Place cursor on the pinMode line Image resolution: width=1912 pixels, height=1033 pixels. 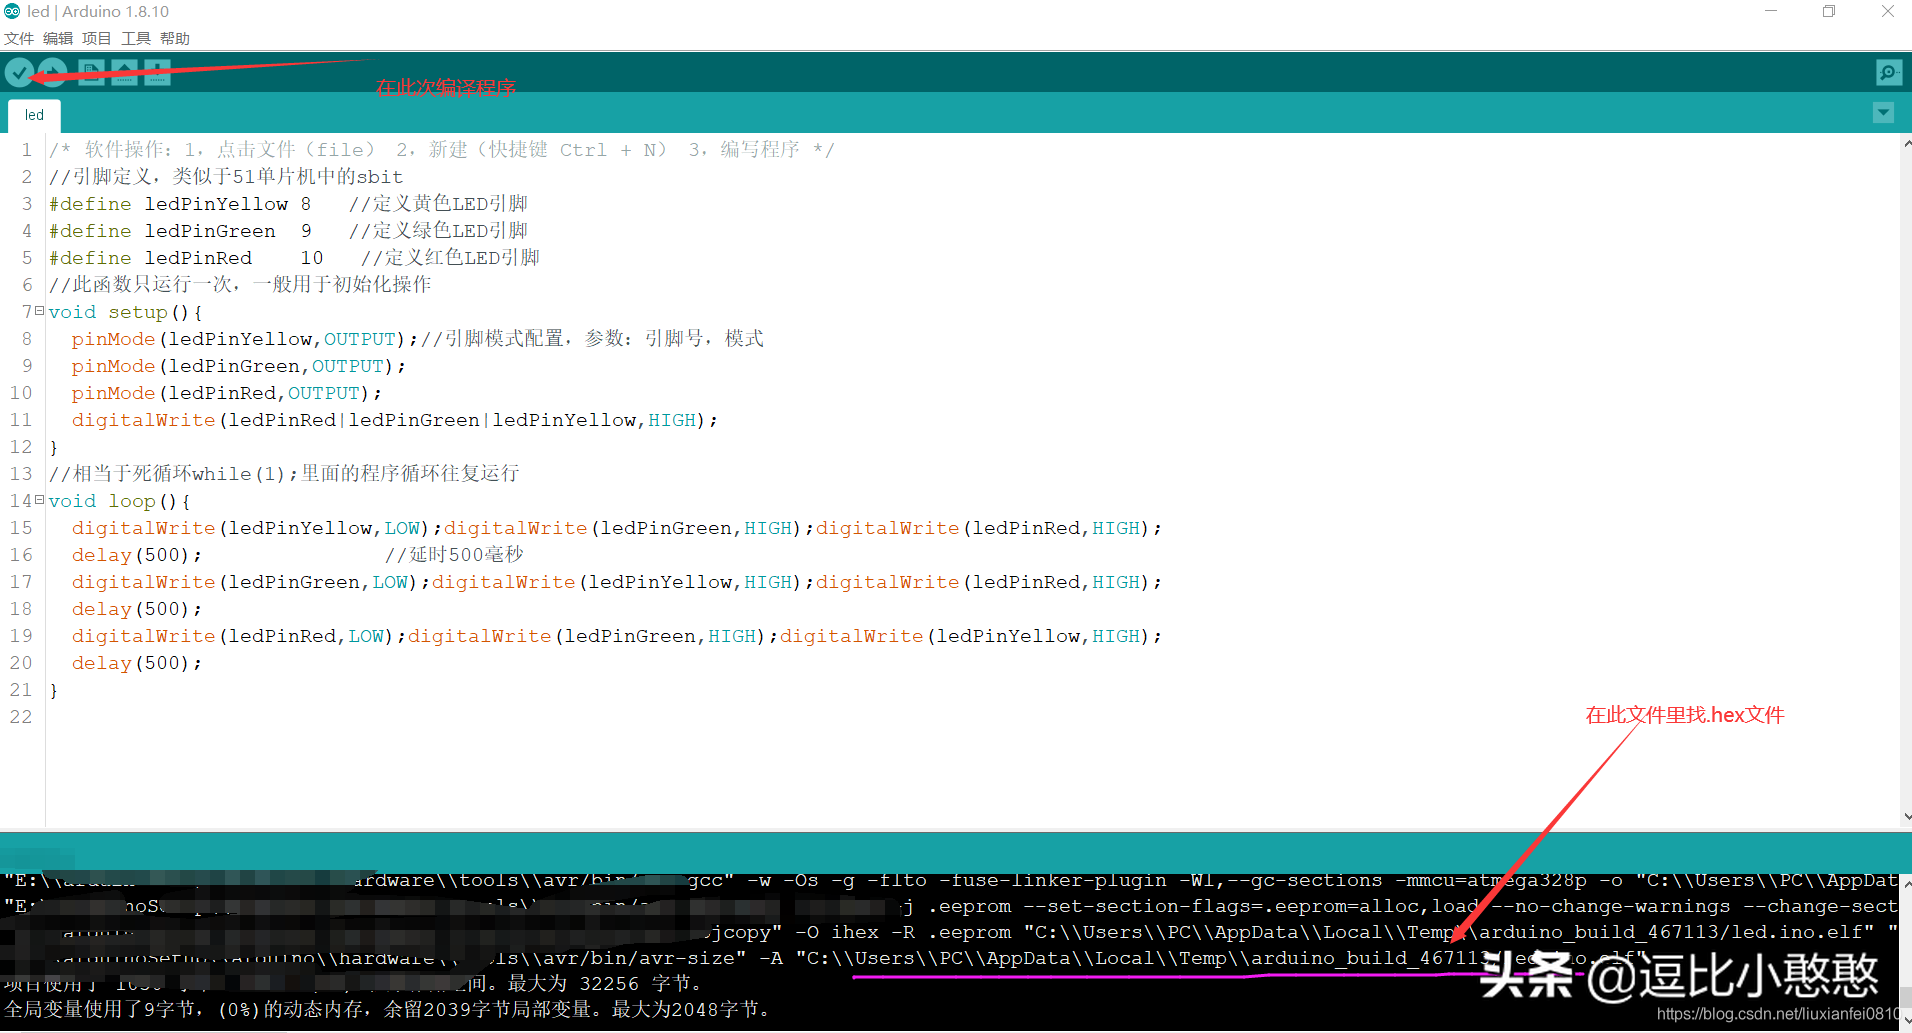click(250, 338)
